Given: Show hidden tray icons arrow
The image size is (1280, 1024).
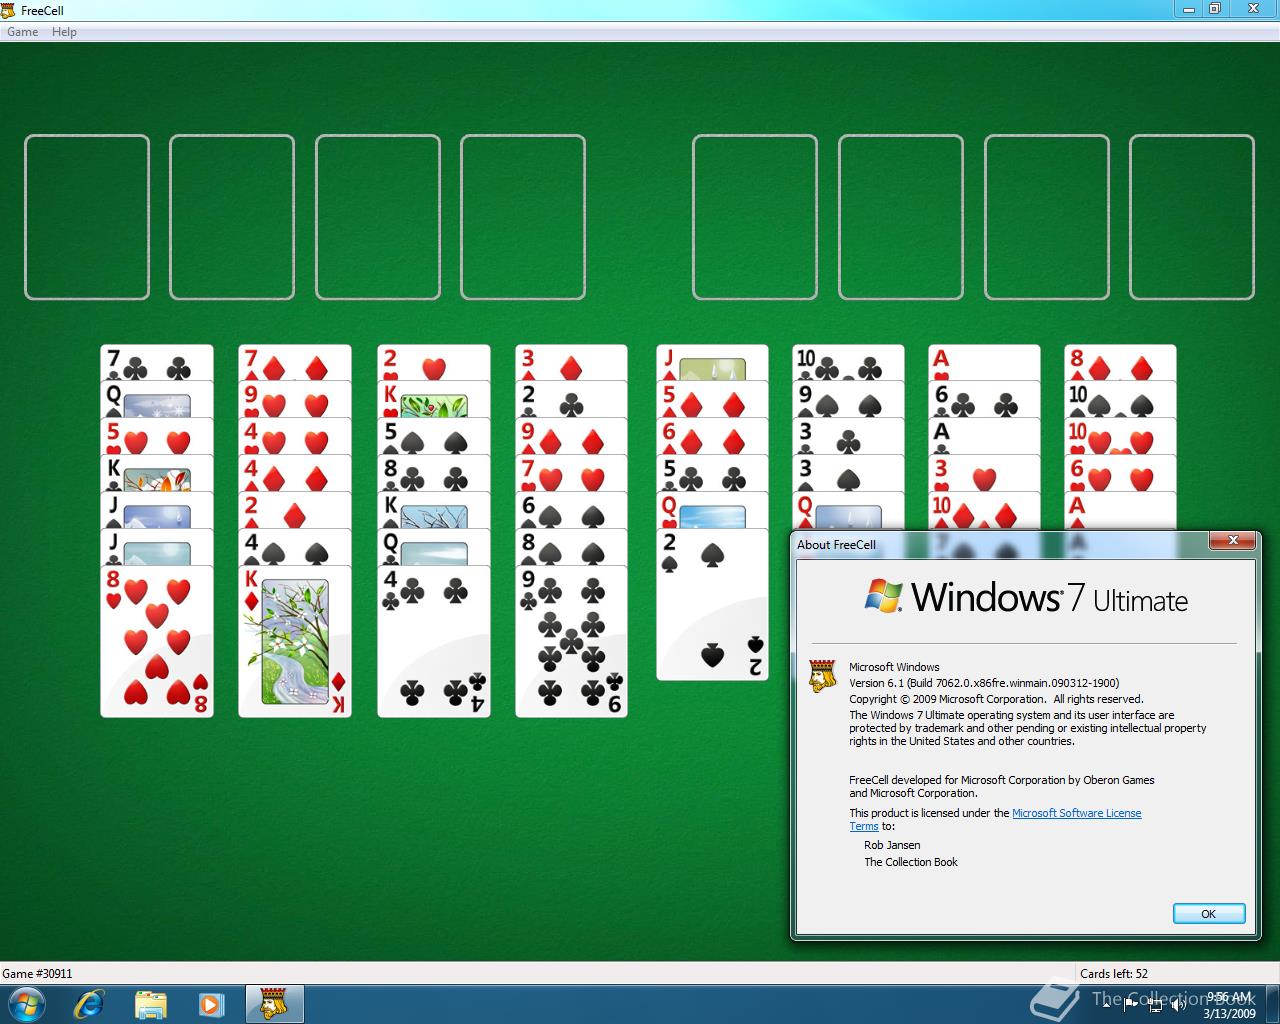Looking at the screenshot, I should click(1106, 1004).
